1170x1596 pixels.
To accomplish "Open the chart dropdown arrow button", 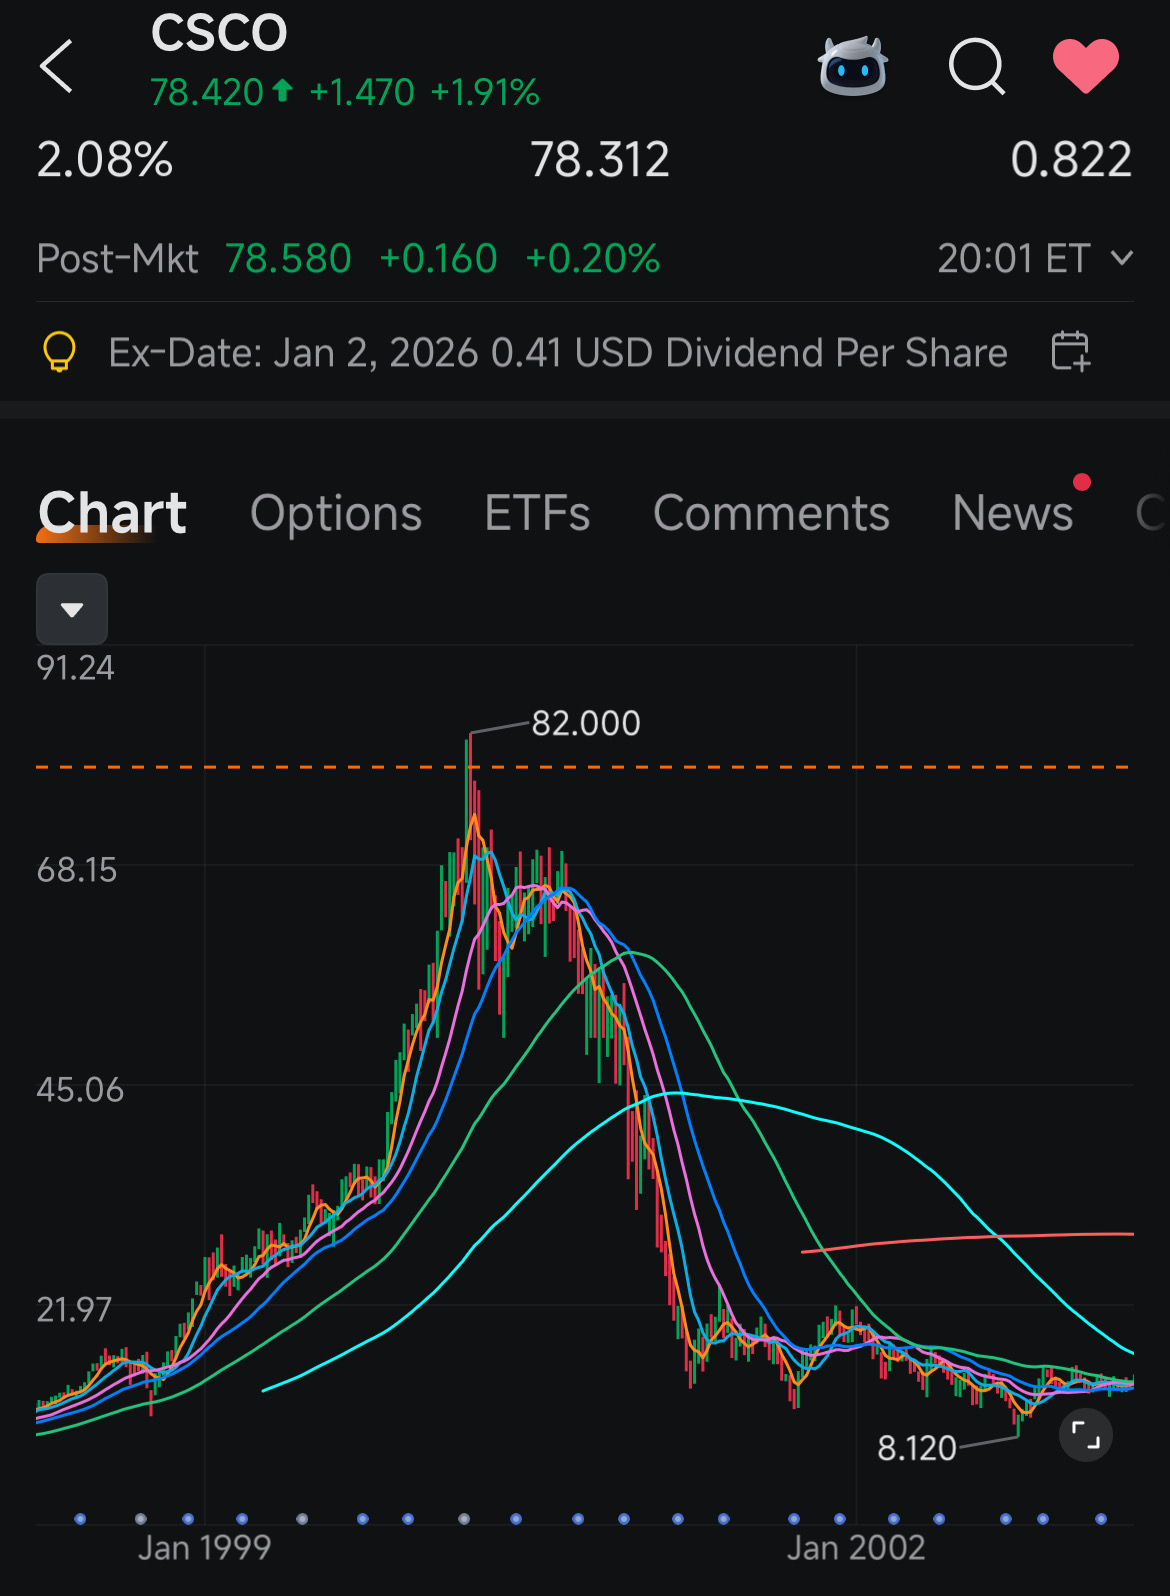I will (x=72, y=609).
